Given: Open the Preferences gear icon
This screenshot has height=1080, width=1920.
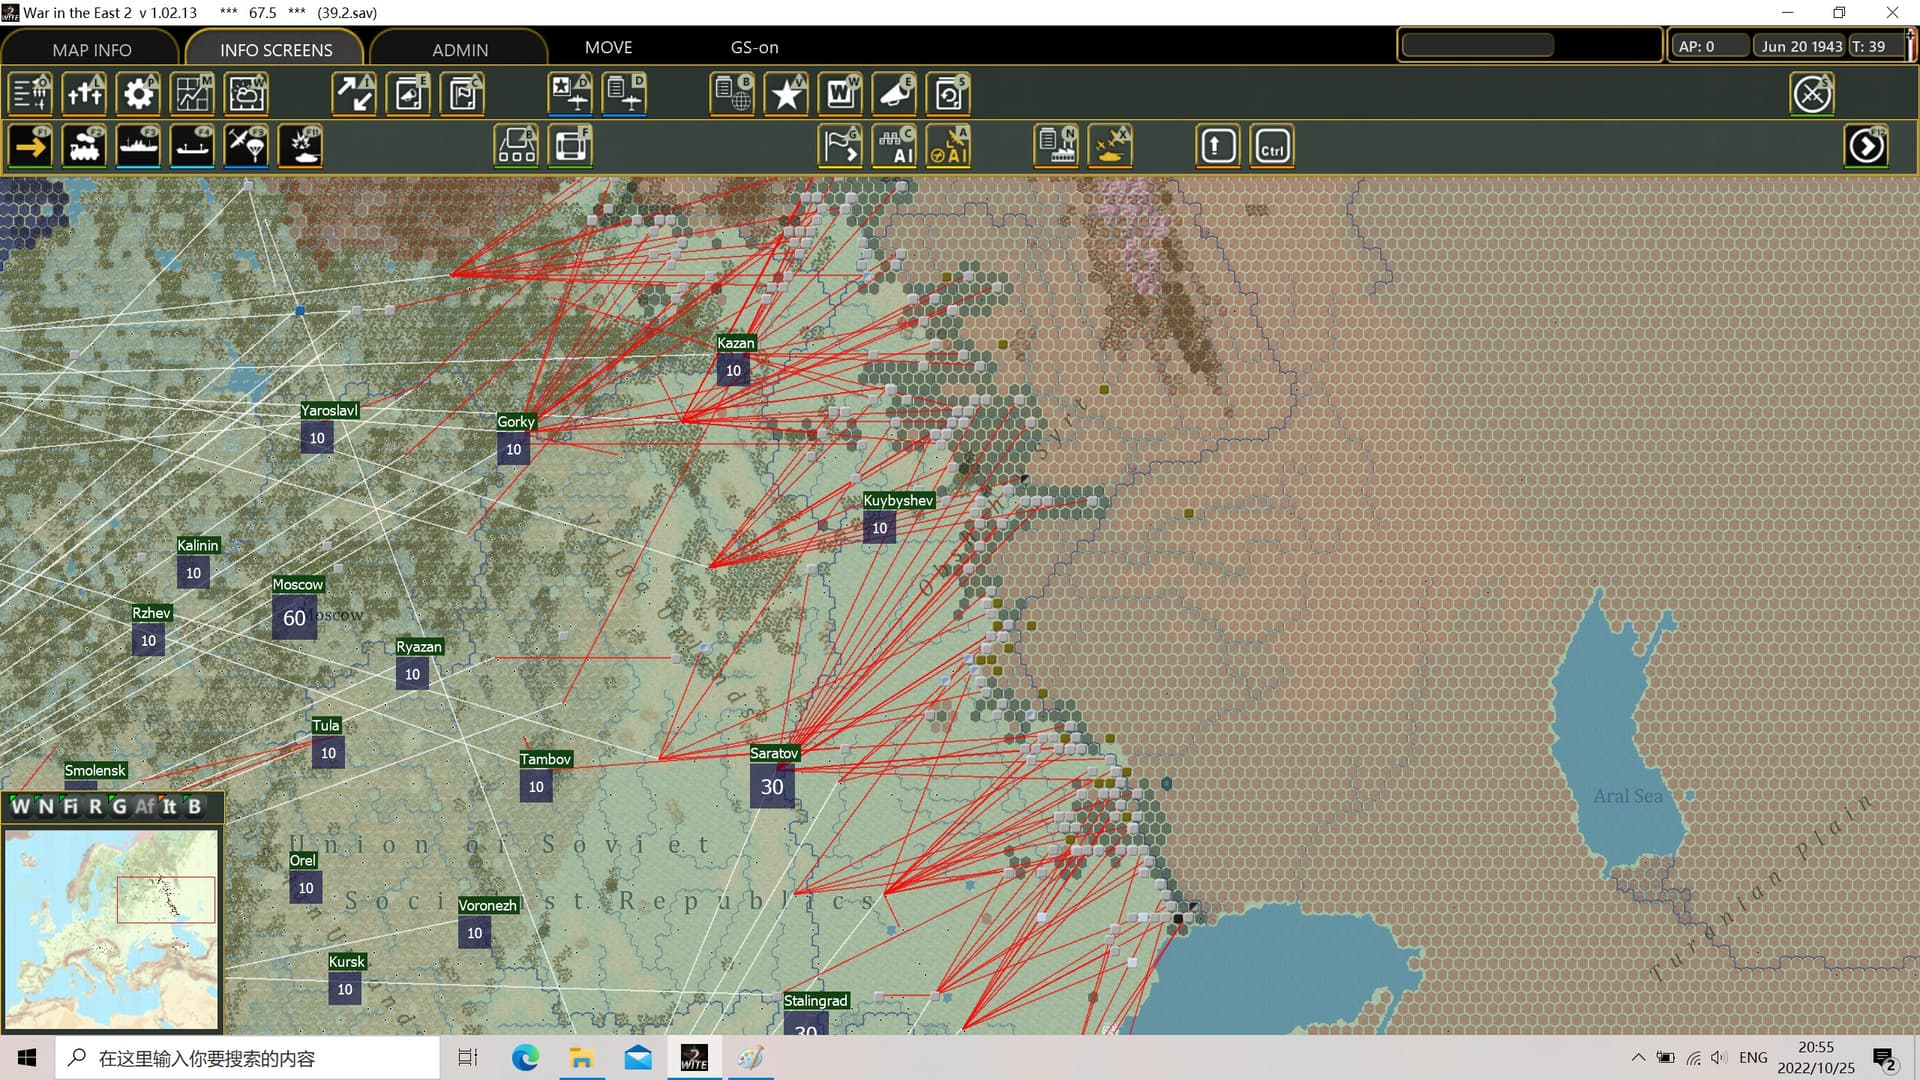Looking at the screenshot, I should pos(139,94).
